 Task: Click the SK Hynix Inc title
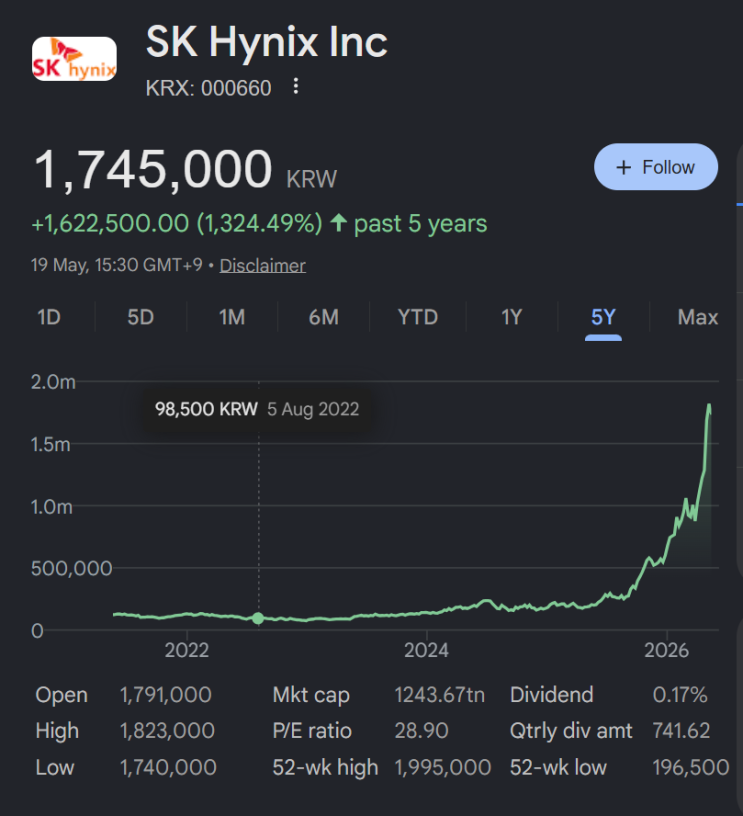click(267, 42)
